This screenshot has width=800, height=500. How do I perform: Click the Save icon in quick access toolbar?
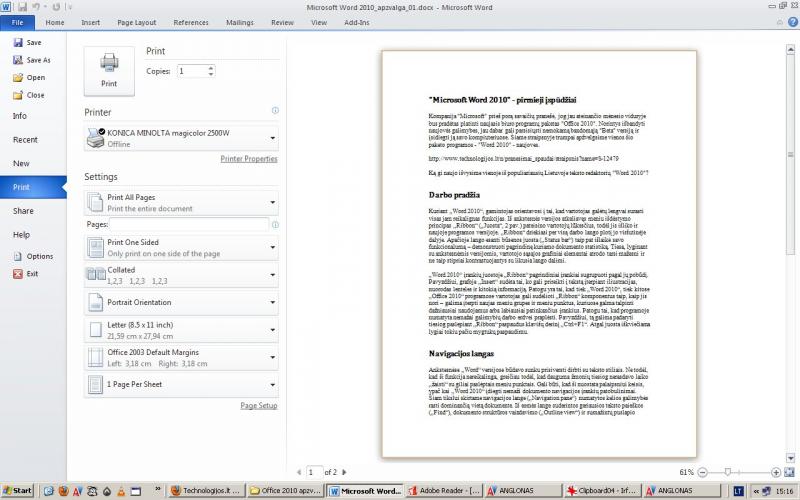coord(22,7)
